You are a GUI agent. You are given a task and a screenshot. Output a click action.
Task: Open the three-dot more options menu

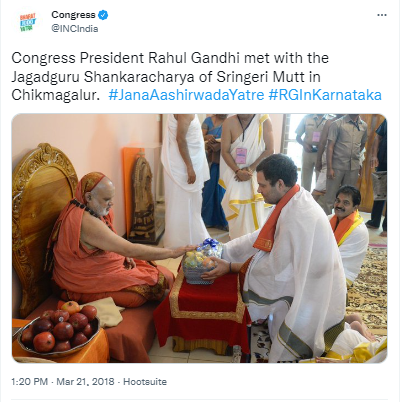382,15
